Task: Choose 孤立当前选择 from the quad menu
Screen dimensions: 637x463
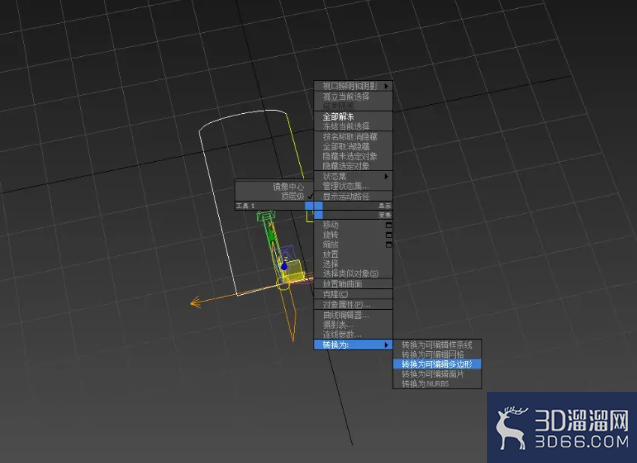Action: point(353,96)
